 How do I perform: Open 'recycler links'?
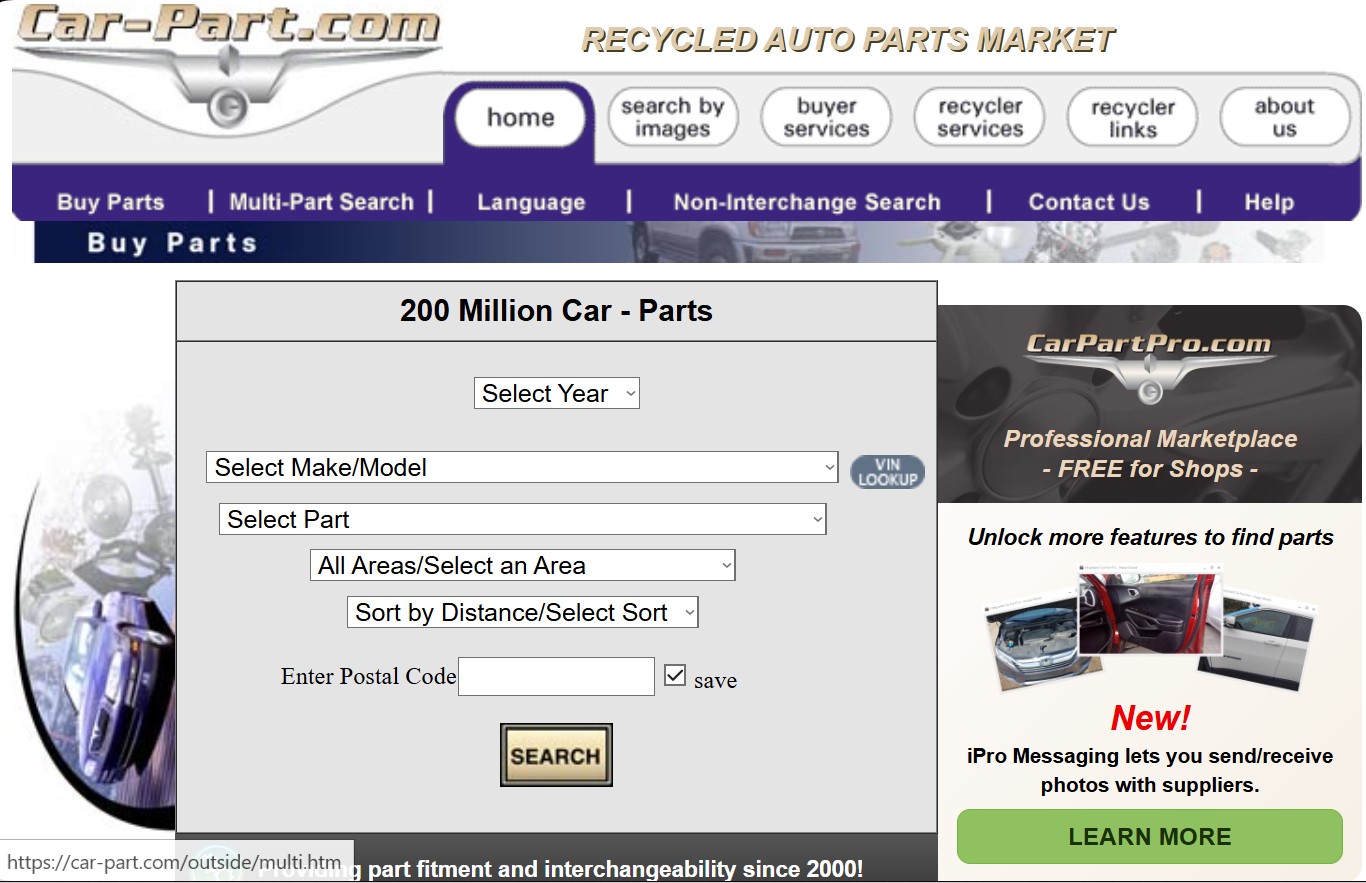[1131, 116]
